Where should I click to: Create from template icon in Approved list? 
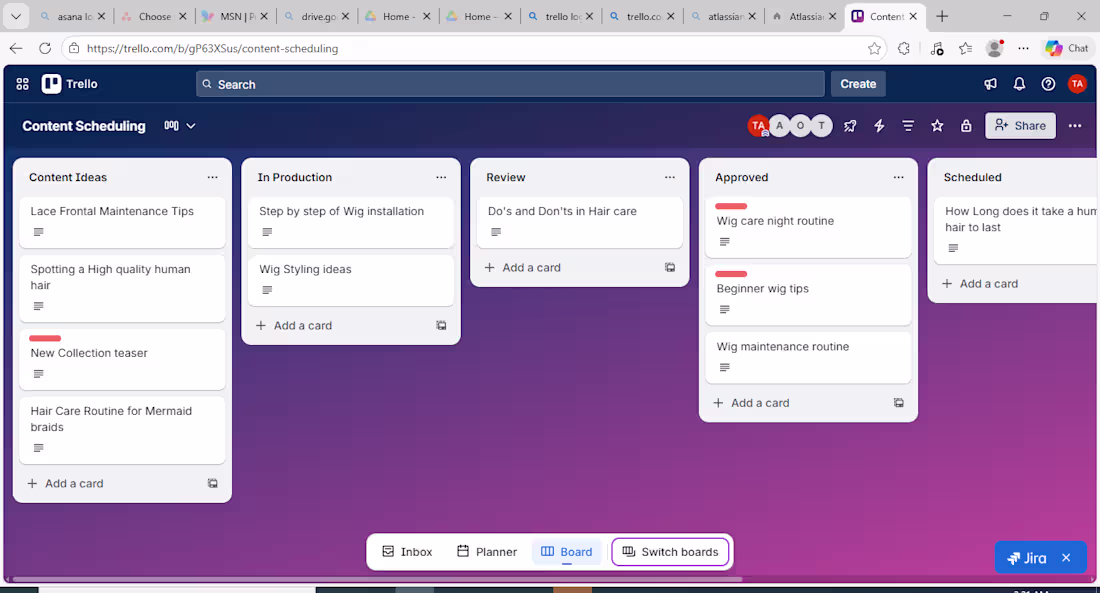click(899, 403)
